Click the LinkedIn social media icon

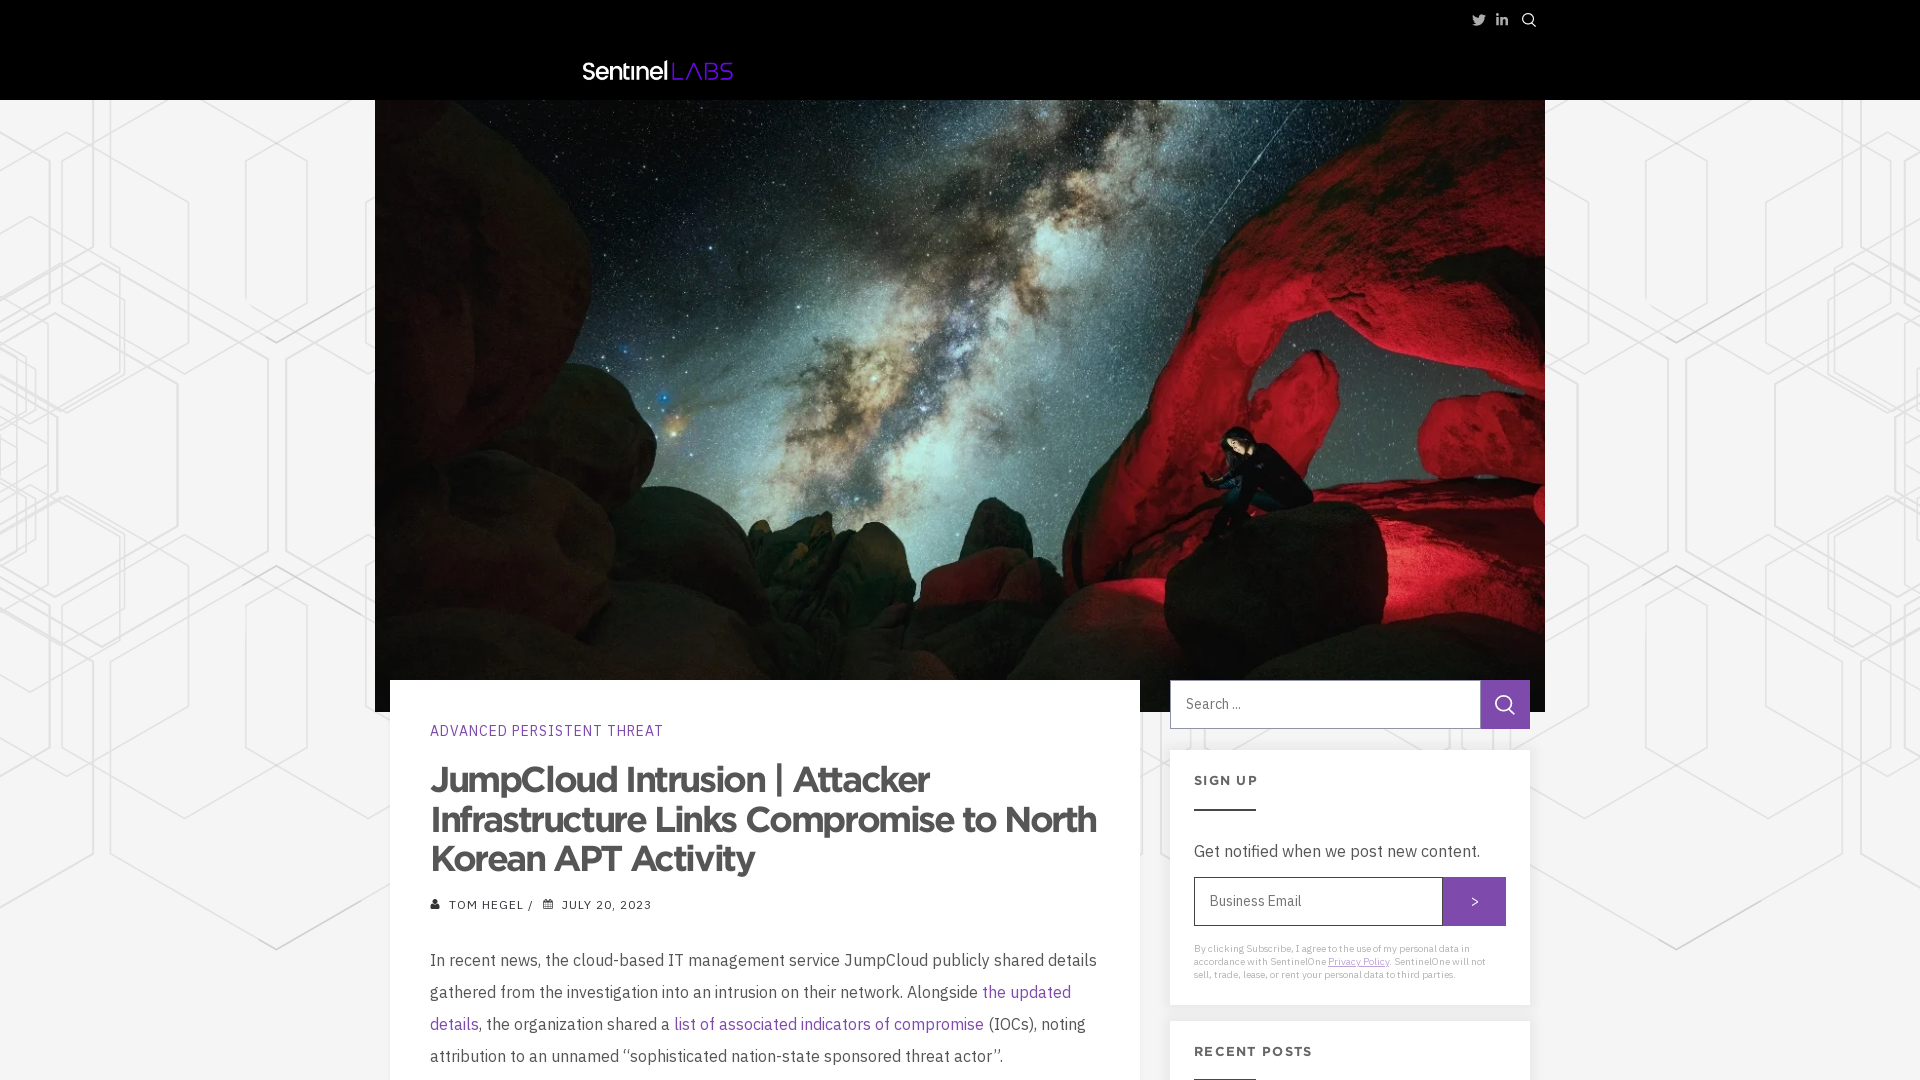click(1502, 20)
